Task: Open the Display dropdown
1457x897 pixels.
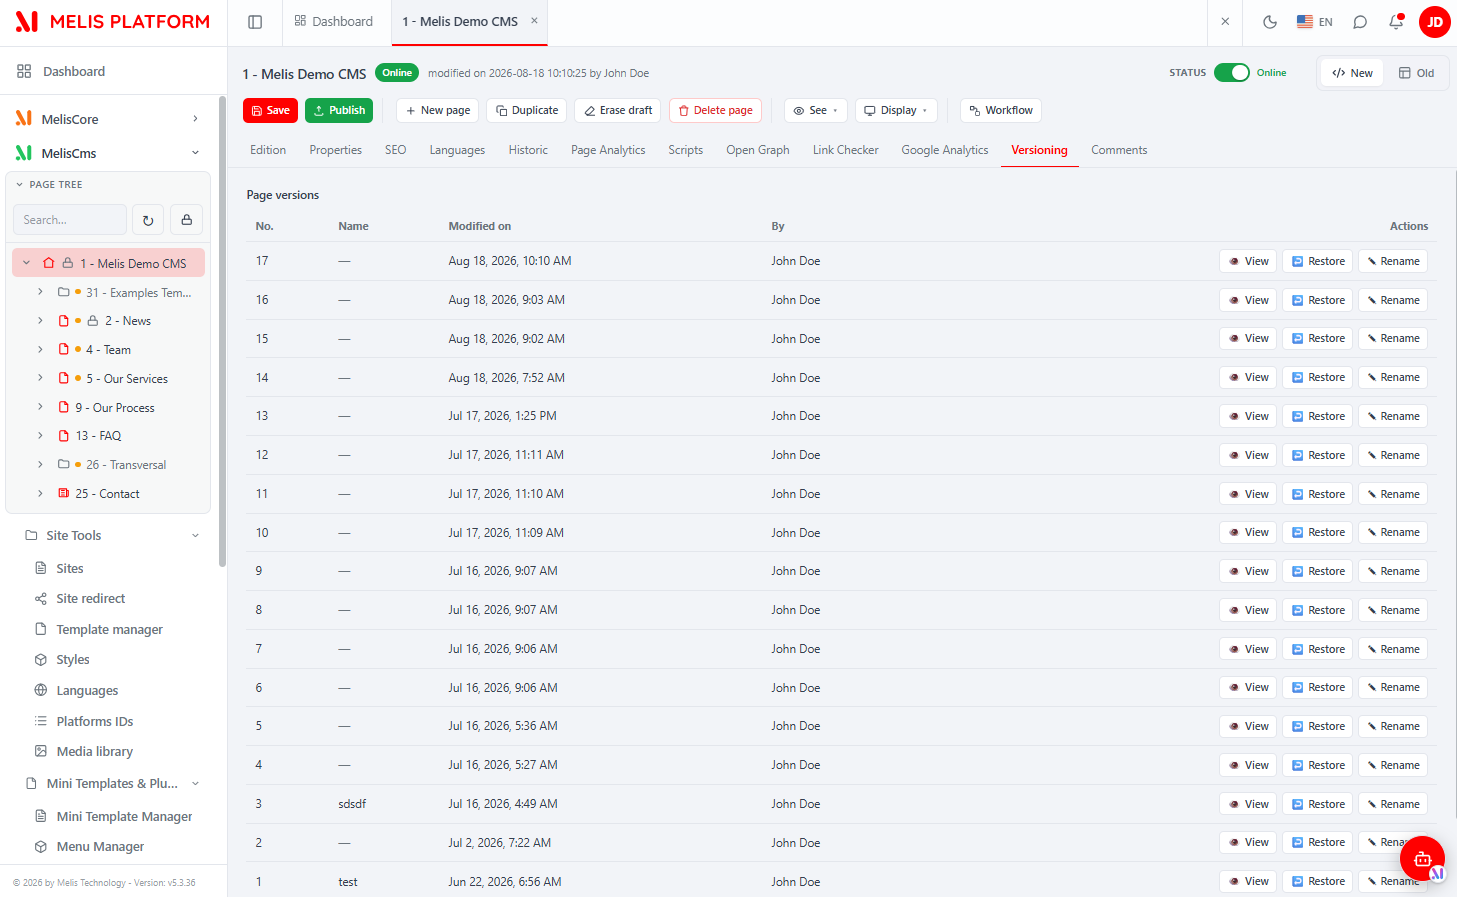Action: [896, 110]
